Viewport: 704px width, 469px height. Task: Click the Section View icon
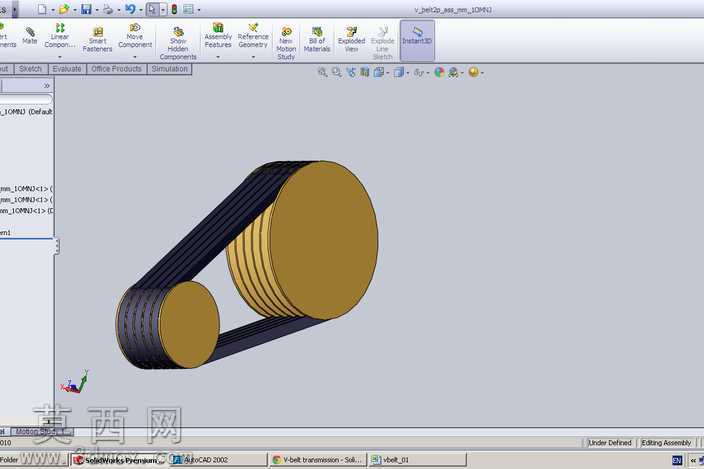point(365,72)
